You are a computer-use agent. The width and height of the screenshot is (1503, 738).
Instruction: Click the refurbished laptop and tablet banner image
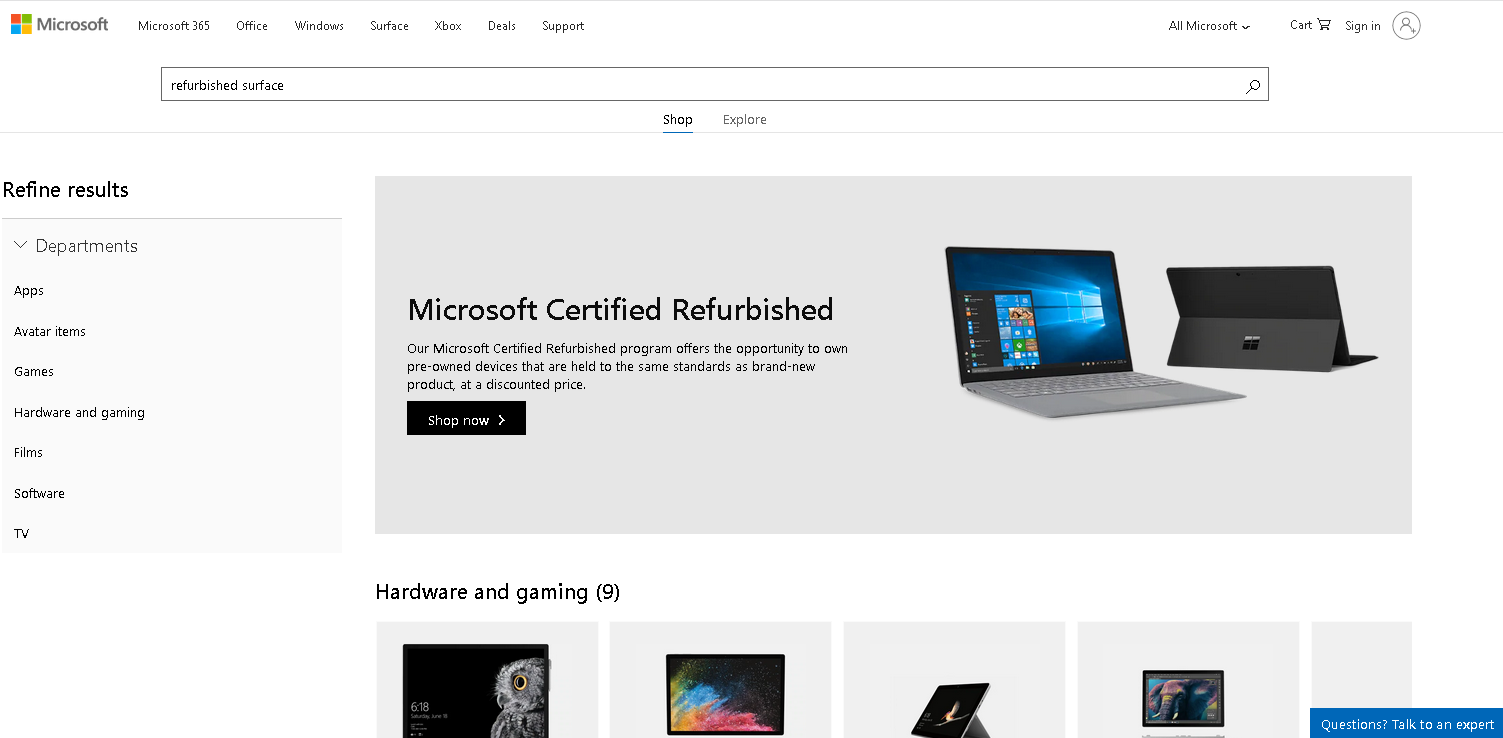(x=1160, y=331)
